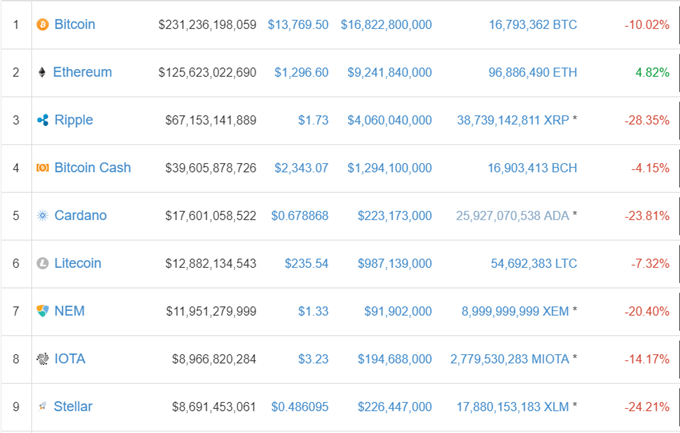Click the Bitcoin Cash logo icon
The height and width of the screenshot is (433, 680).
[42, 168]
